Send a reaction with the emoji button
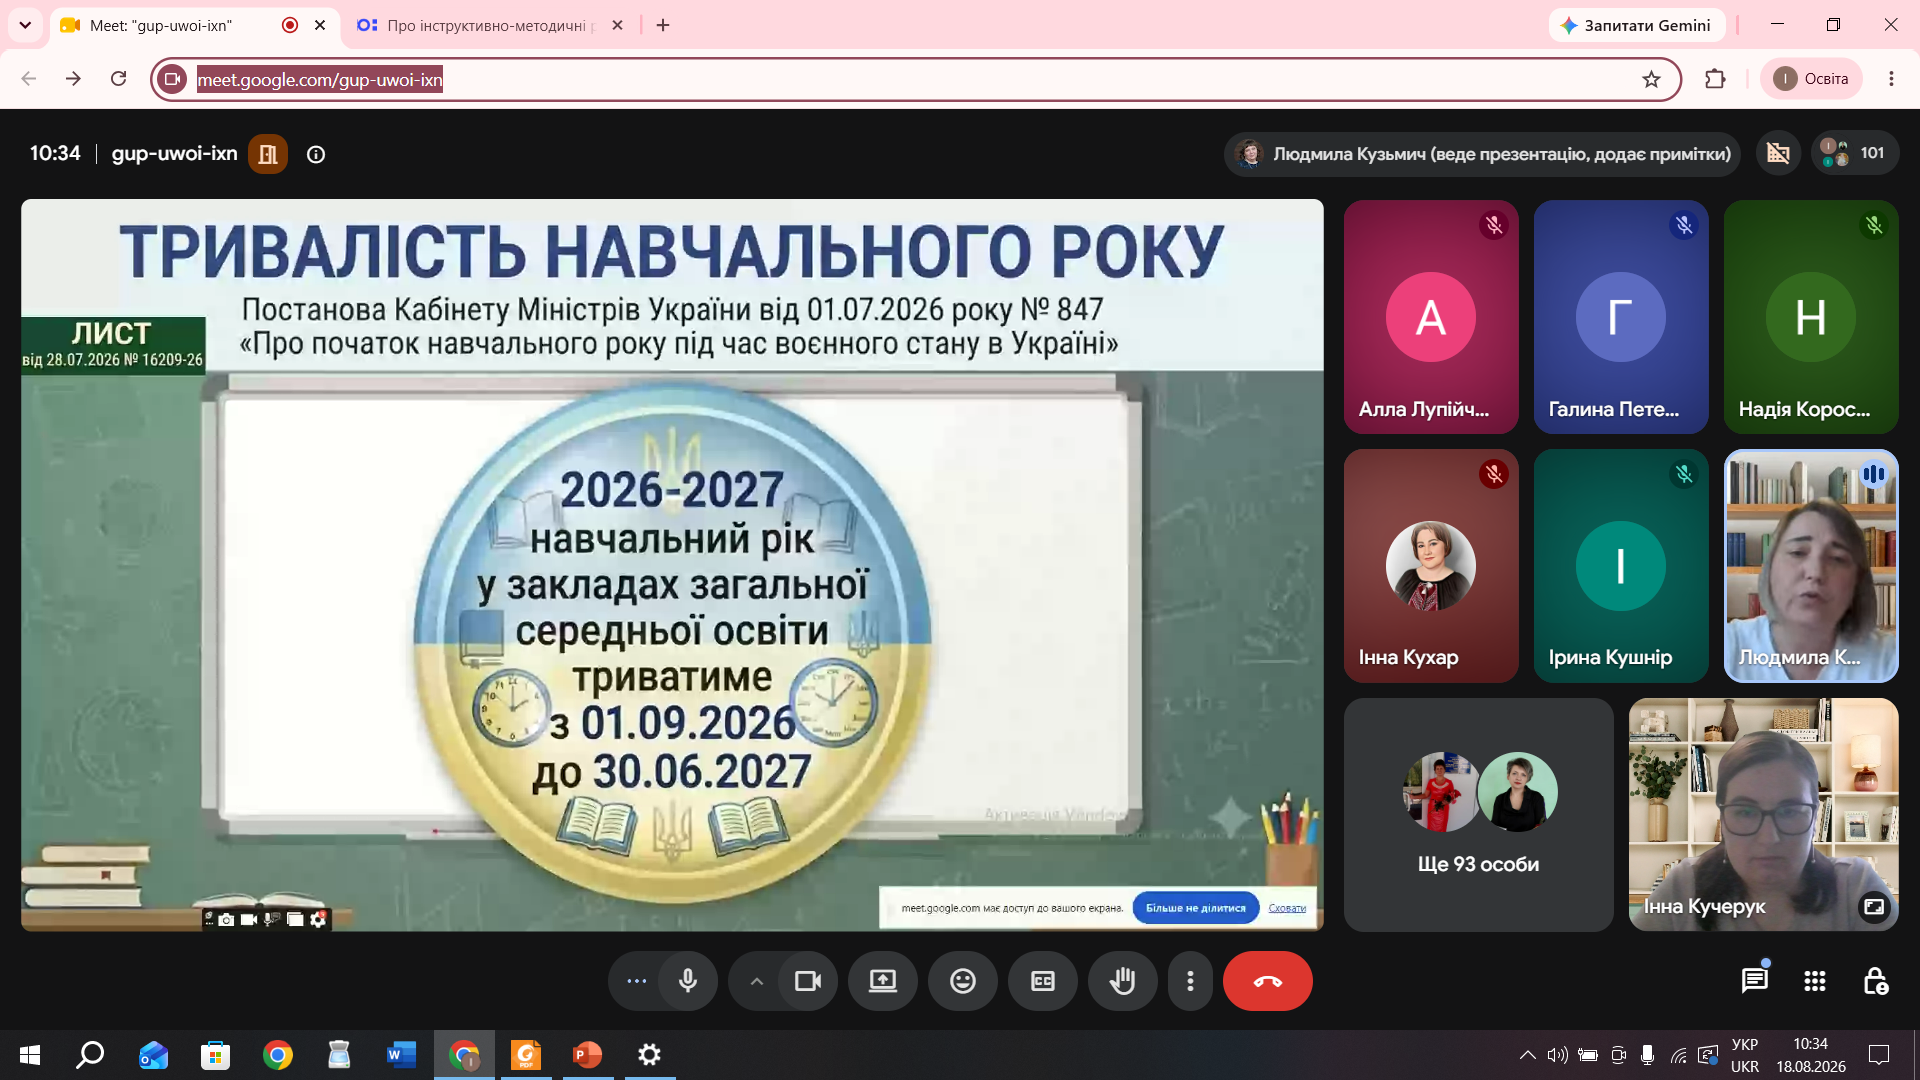Screen dimensions: 1920x1080 963,981
